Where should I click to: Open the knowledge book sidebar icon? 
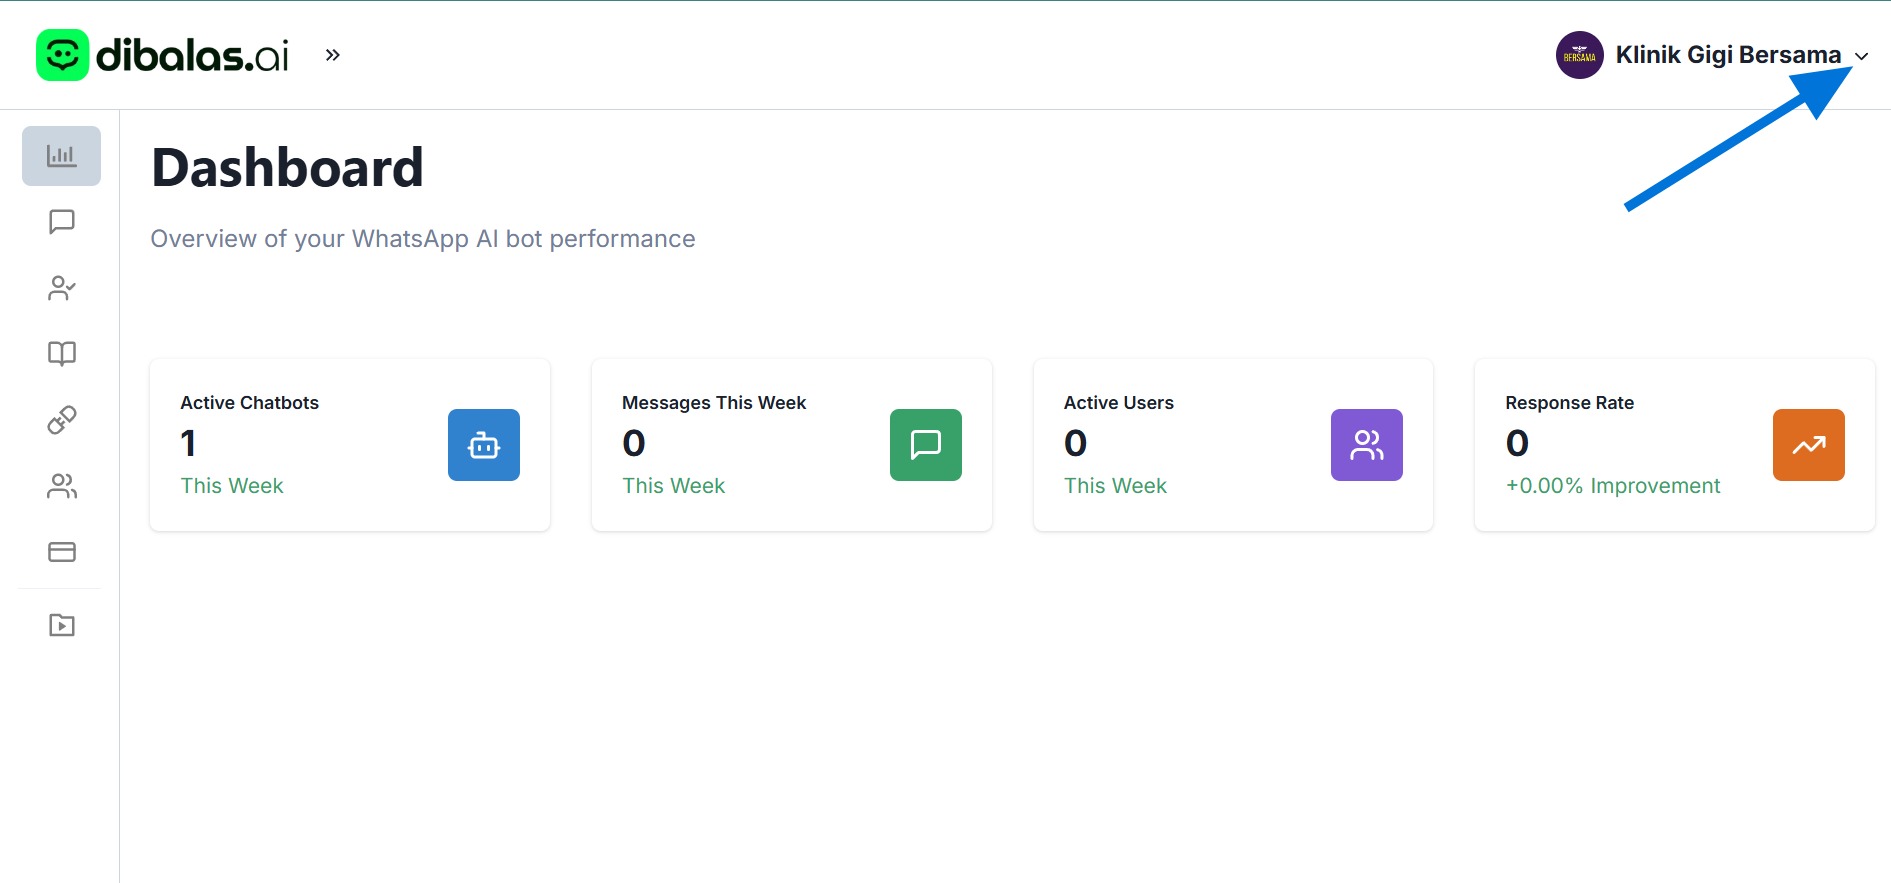[62, 354]
